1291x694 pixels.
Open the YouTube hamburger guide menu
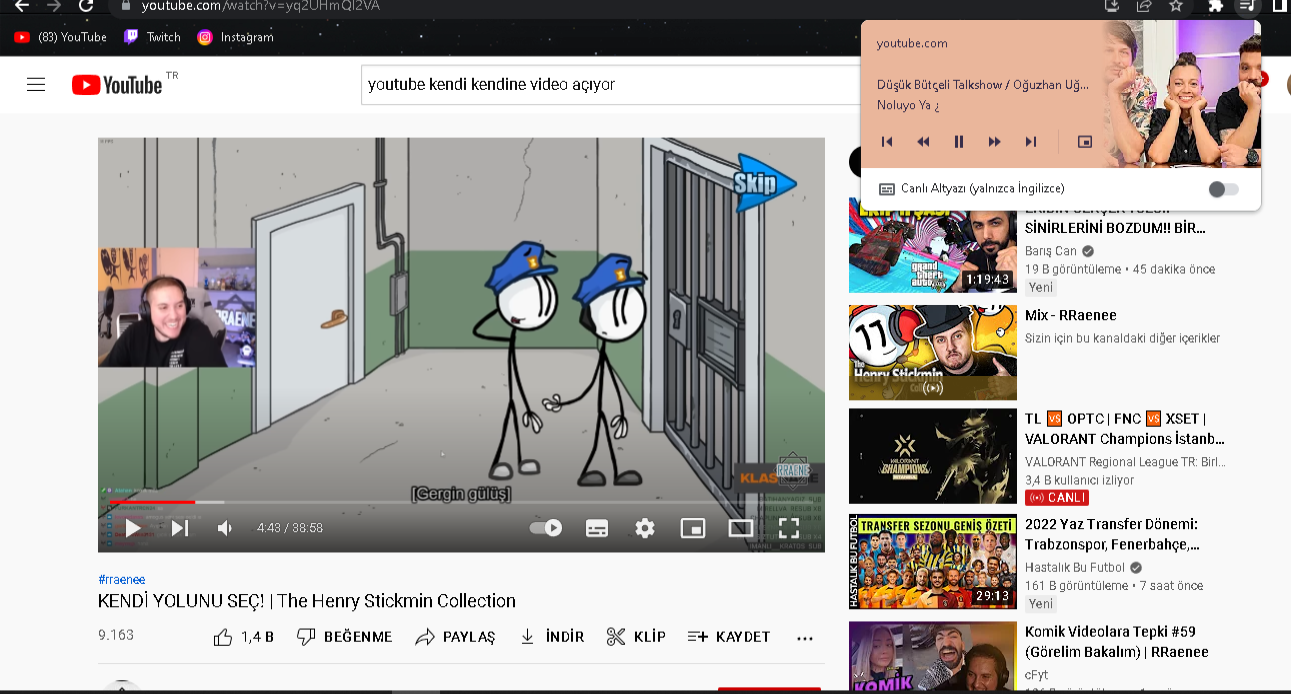tap(36, 85)
